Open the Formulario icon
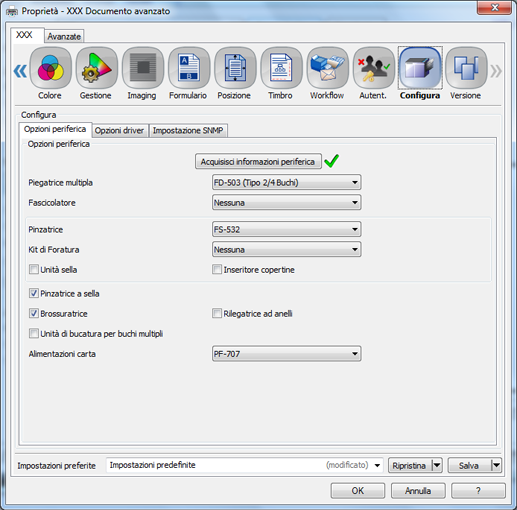Screen dimensions: 517x510 point(189,68)
